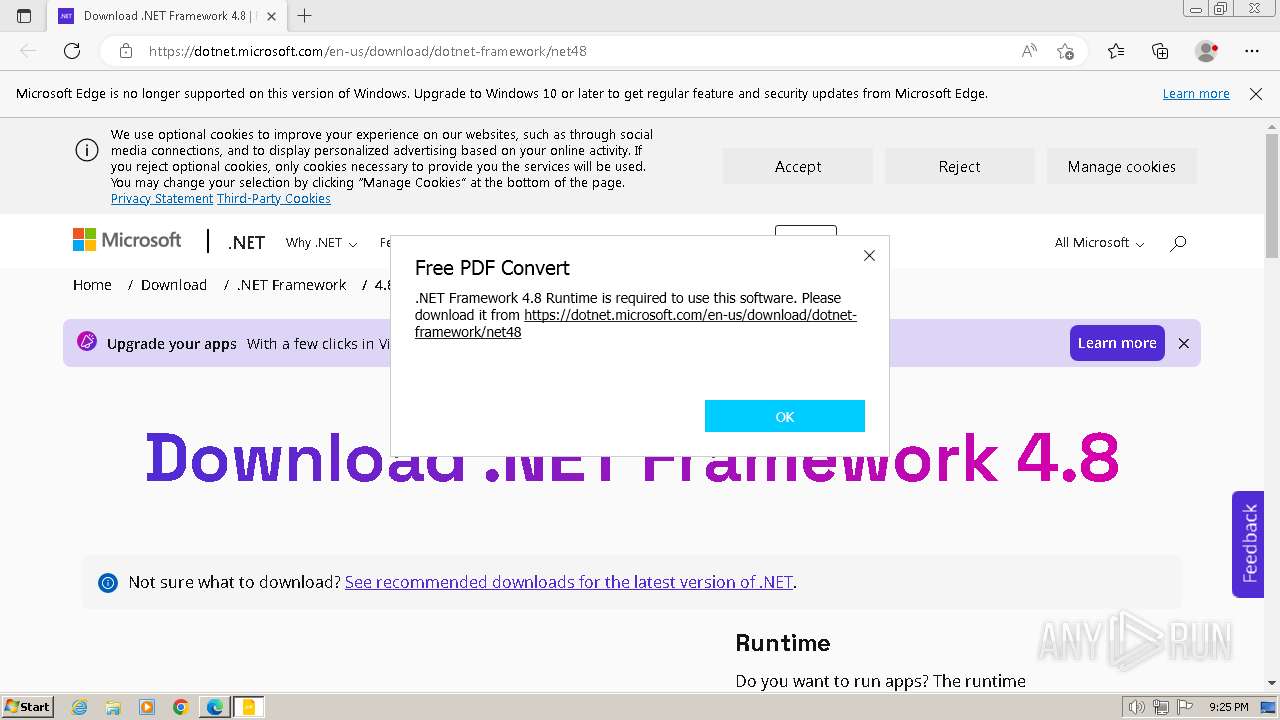
Task: Click Learn more in the Edge support notice
Action: point(1196,94)
